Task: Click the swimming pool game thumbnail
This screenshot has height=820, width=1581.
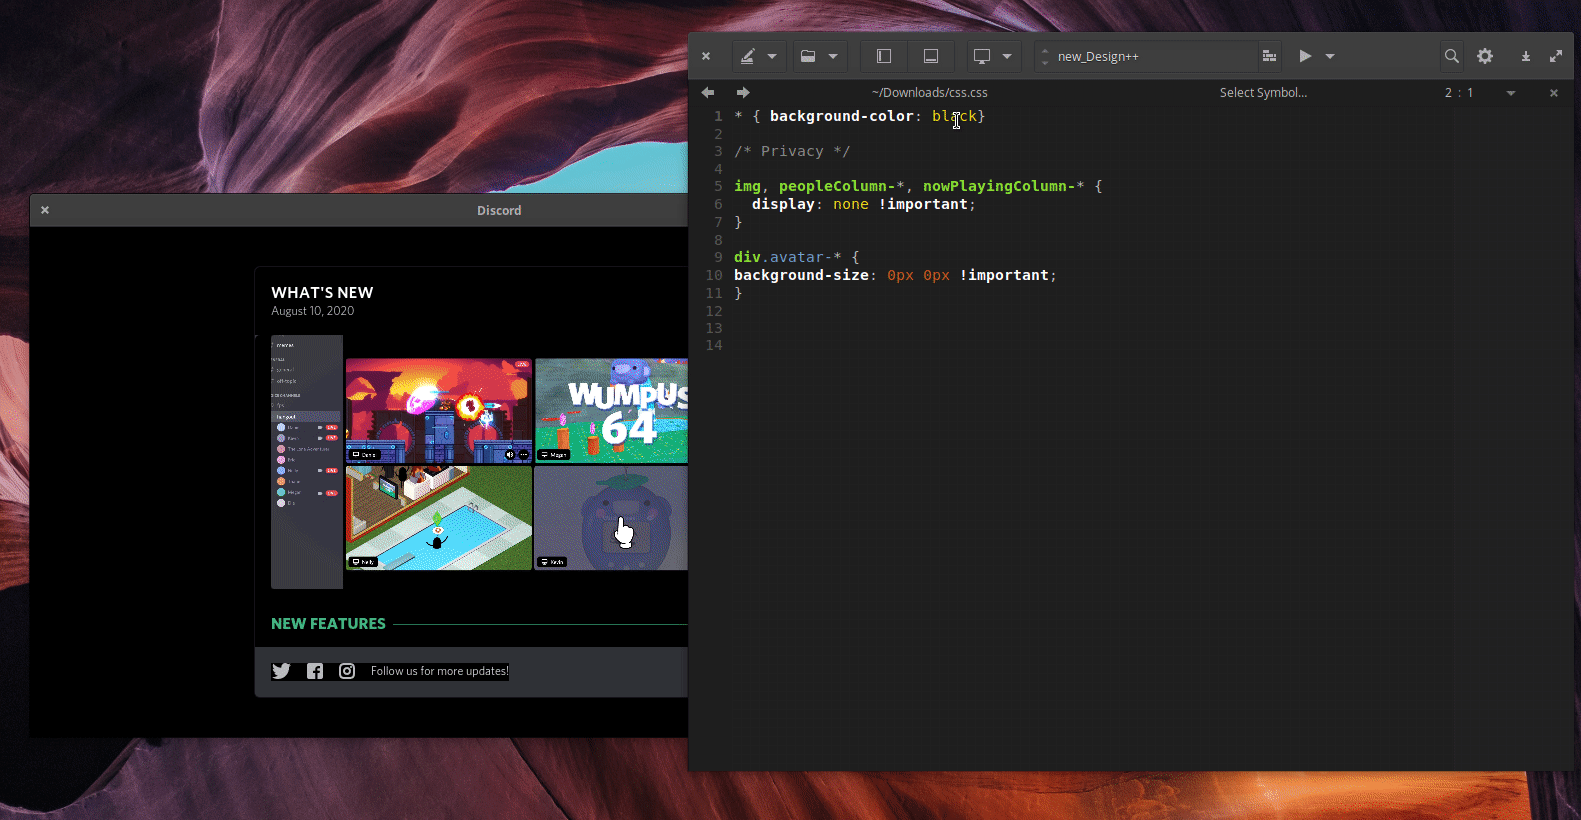Action: (x=439, y=518)
